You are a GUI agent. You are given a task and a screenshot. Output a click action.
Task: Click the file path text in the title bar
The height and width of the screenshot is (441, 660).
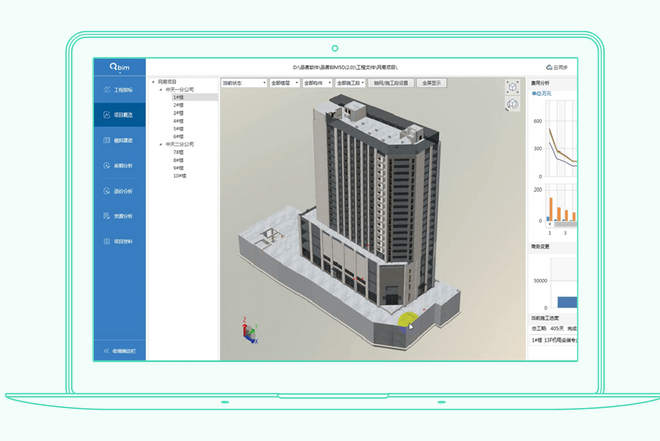345,67
